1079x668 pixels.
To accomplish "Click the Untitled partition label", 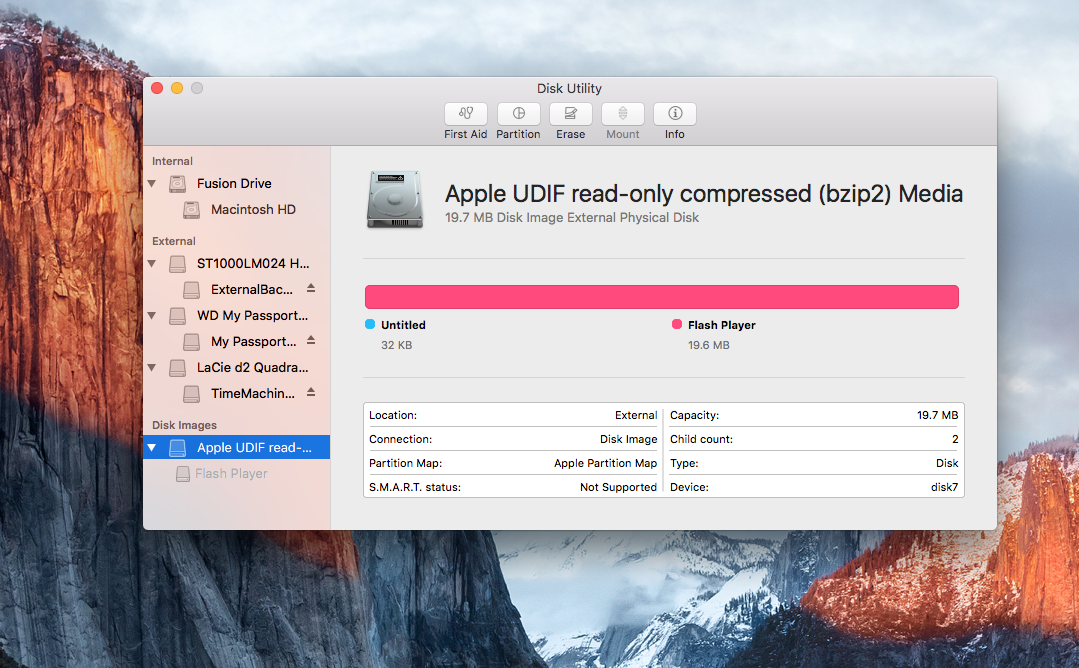I will (x=403, y=325).
